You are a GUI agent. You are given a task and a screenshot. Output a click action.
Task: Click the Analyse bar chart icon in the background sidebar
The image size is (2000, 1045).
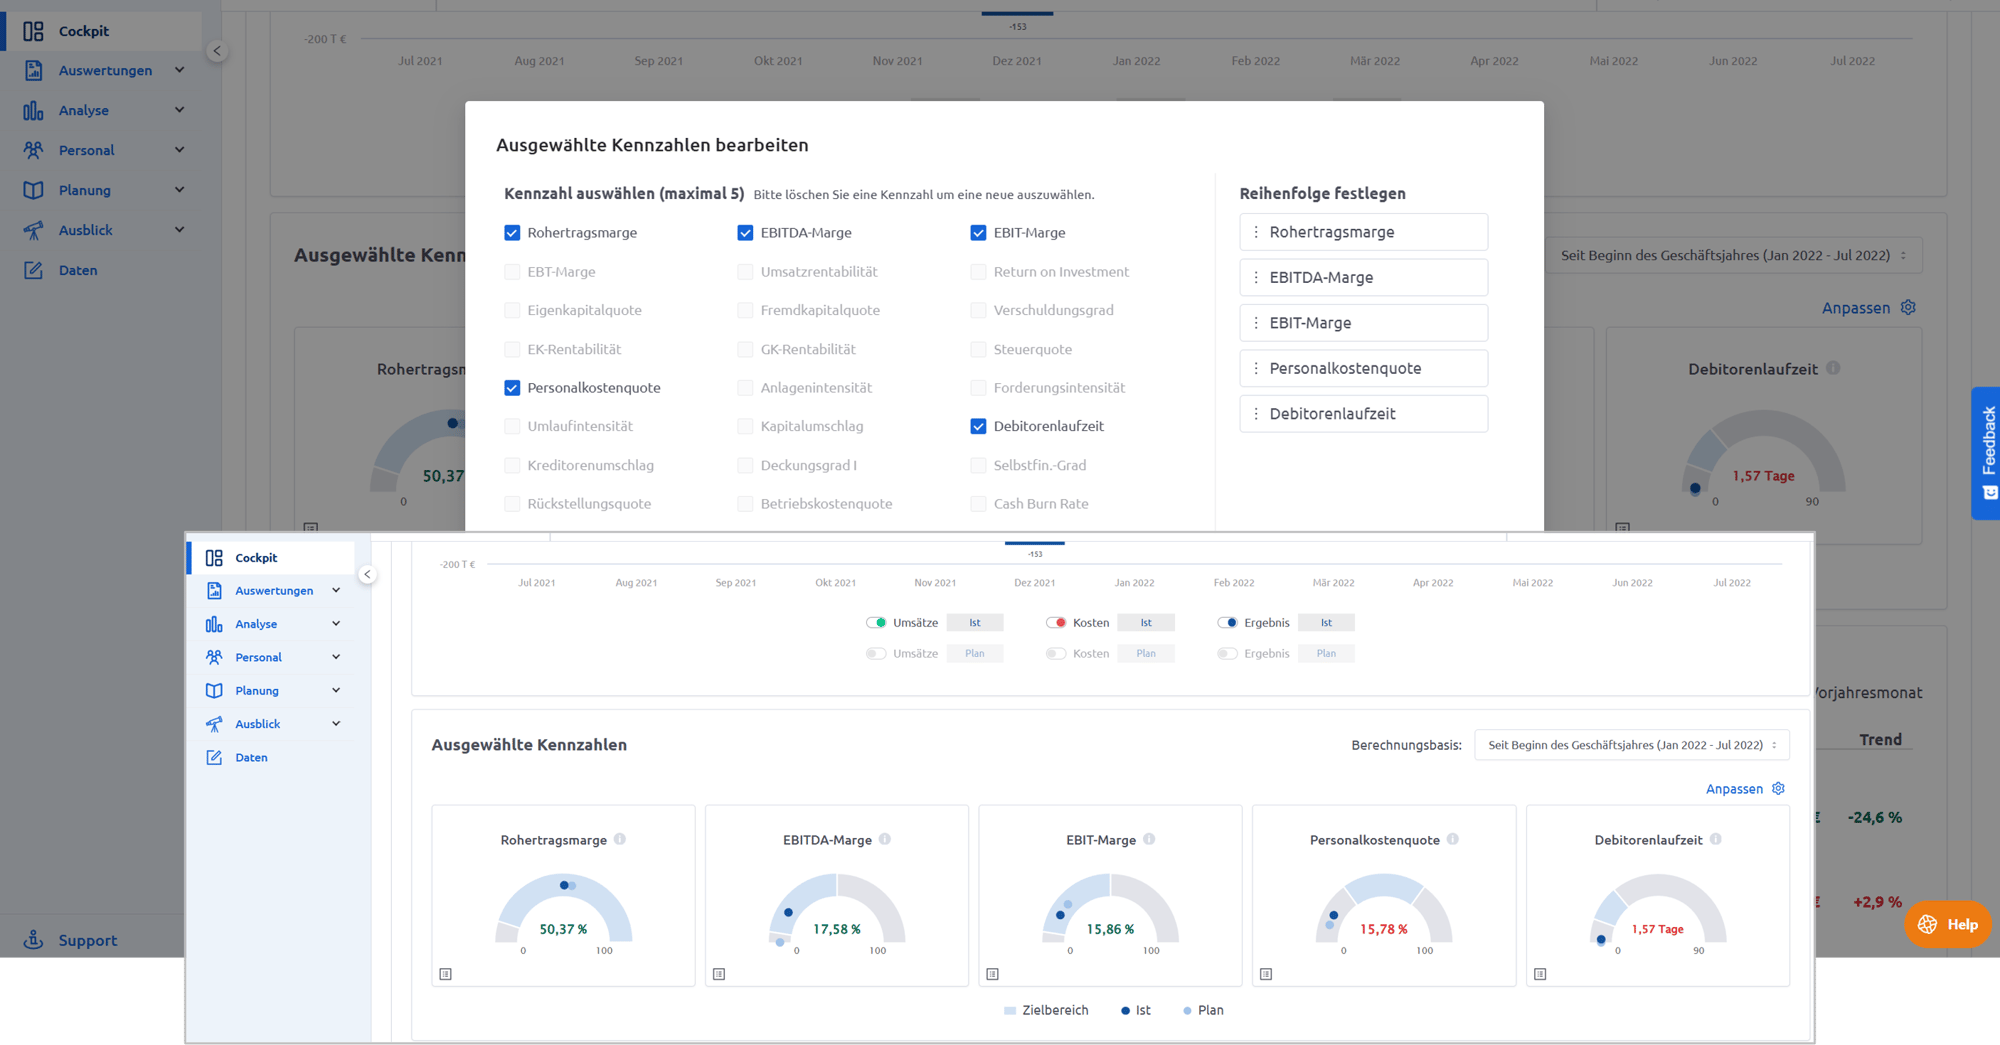(33, 110)
